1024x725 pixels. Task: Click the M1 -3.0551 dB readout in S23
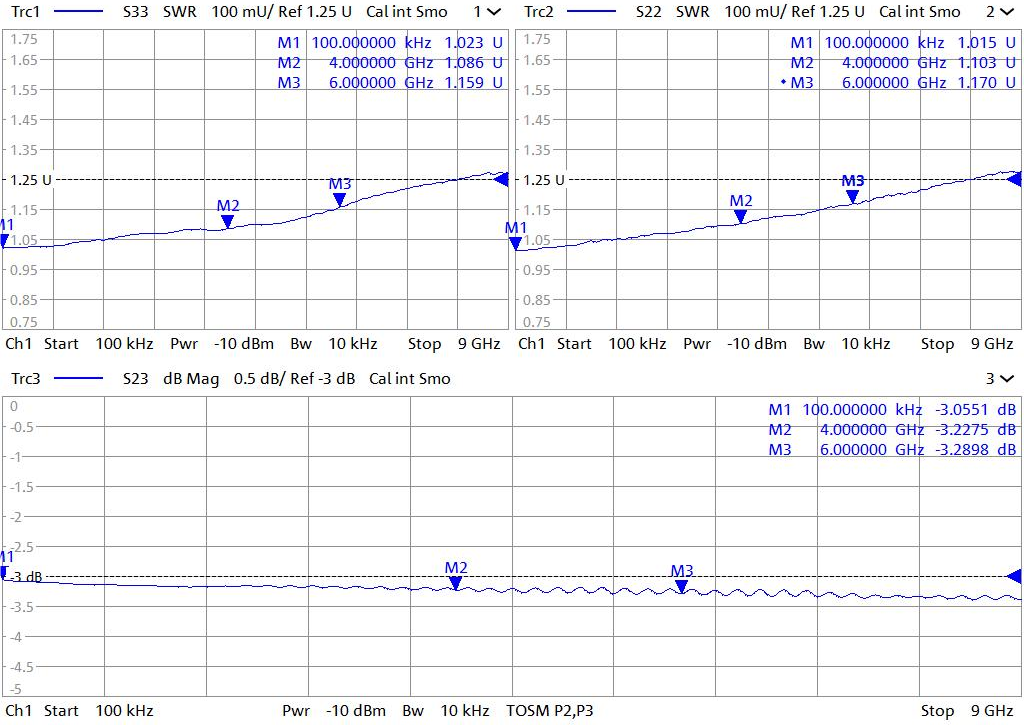892,410
